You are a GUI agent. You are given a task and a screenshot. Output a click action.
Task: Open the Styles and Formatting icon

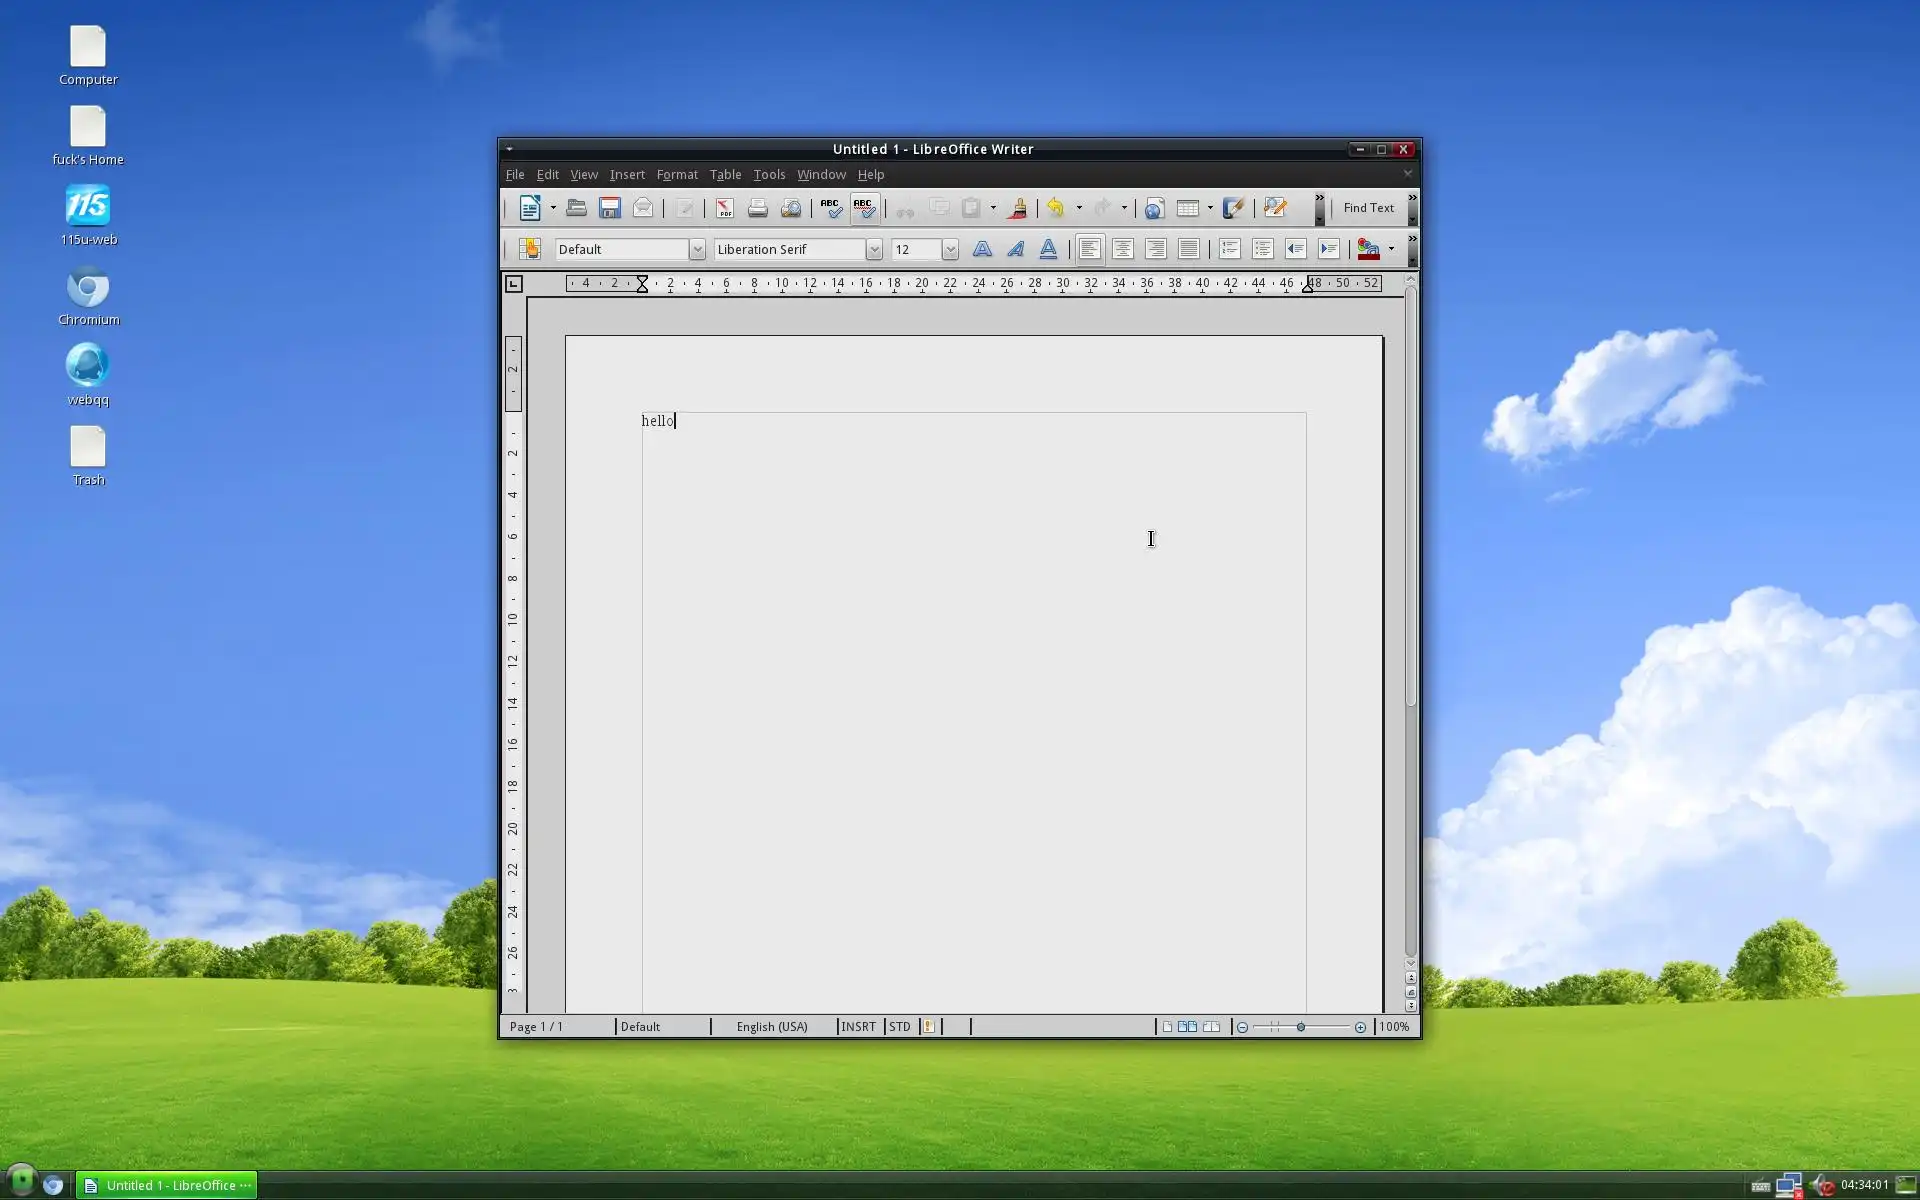coord(529,249)
